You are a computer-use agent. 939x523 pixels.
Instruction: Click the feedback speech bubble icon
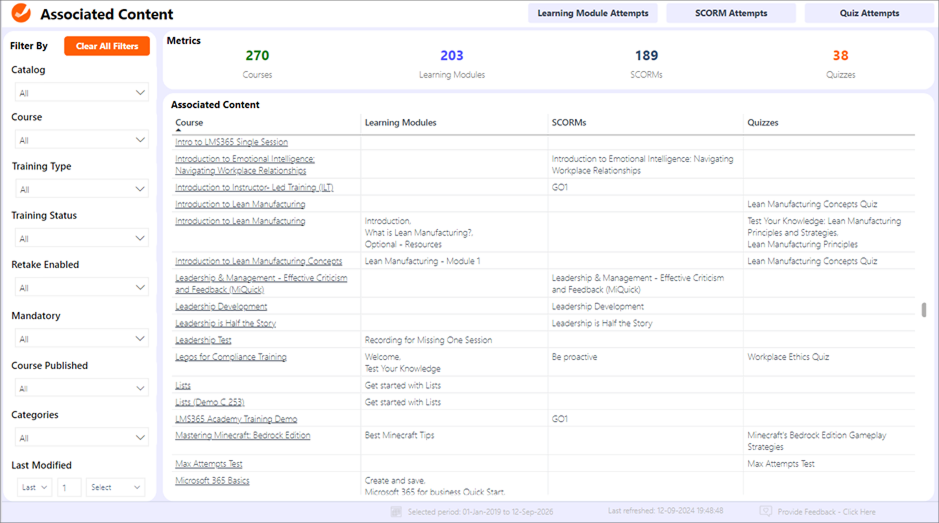click(x=765, y=512)
